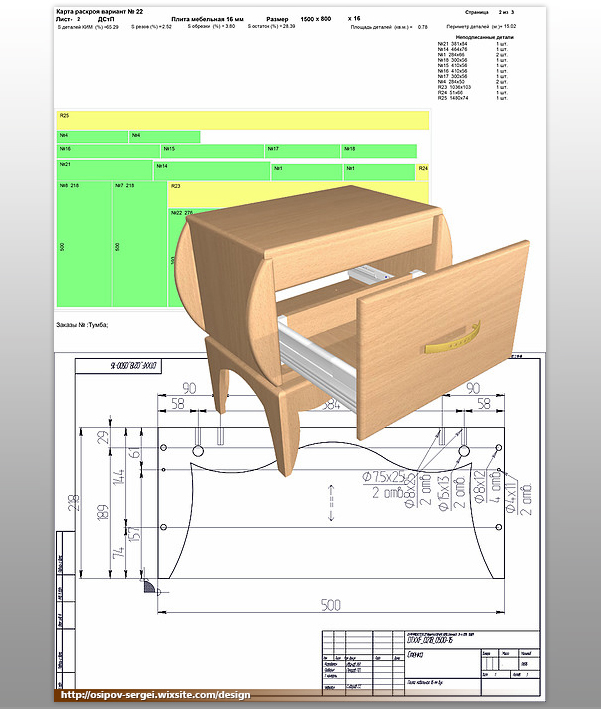This screenshot has height=709, width=601.
Task: Click the '№22' part label
Action: pyautogui.click(x=182, y=213)
